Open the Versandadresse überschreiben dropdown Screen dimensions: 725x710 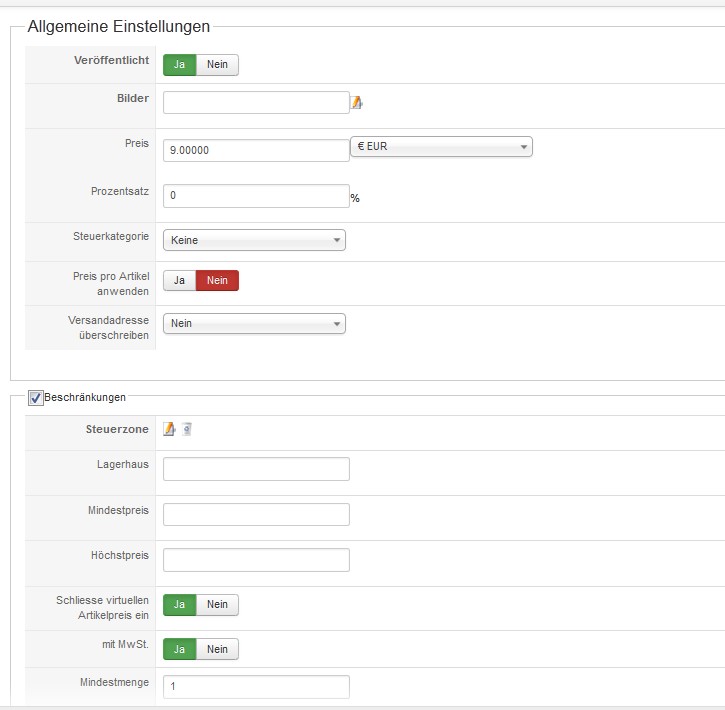point(254,323)
